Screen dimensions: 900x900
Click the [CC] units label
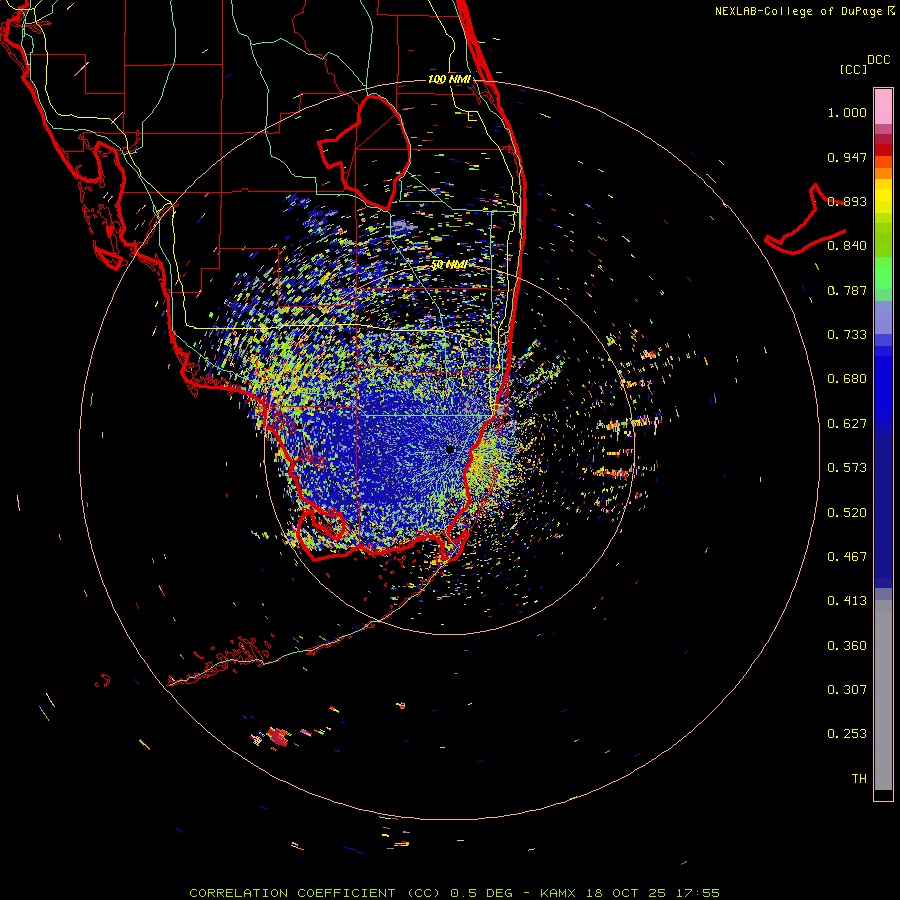coord(853,69)
